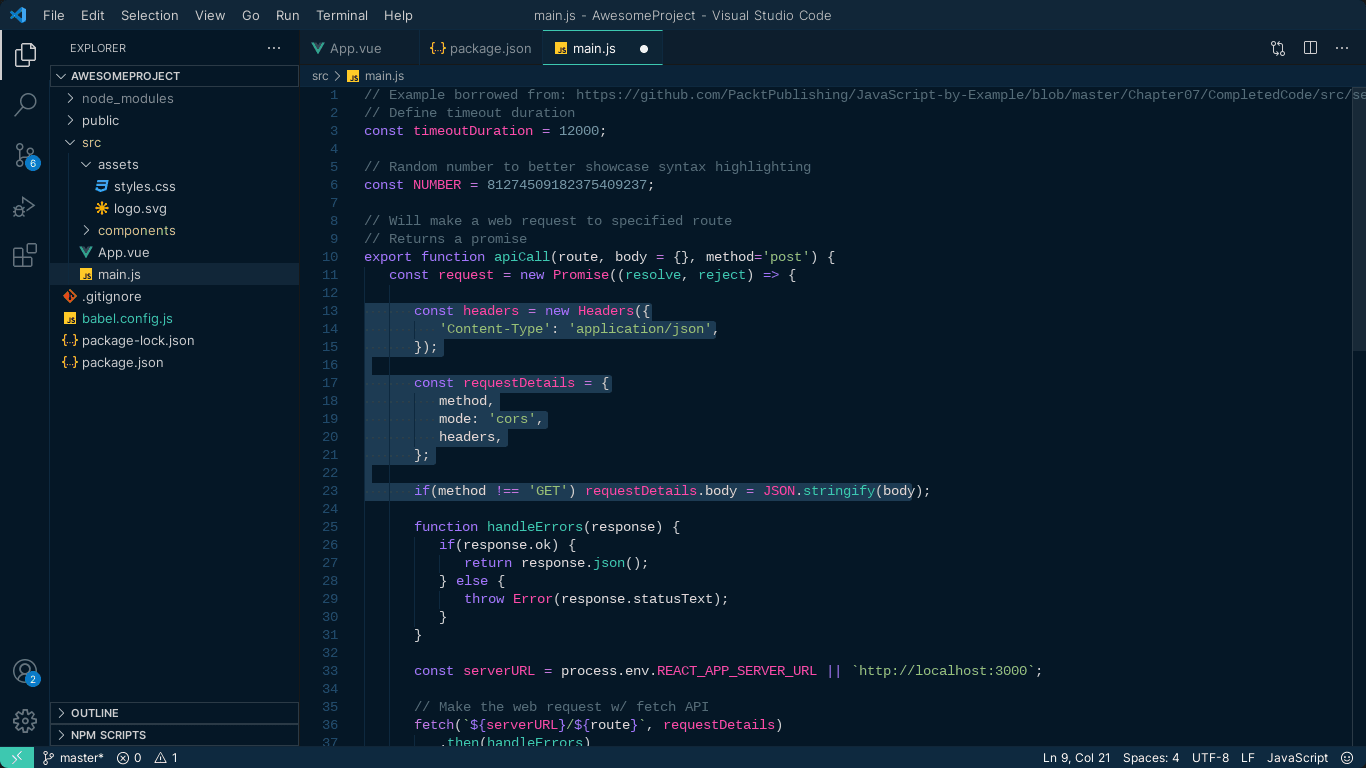Select main.js in the explorer tree
Viewport: 1366px width, 768px height.
[x=174, y=274]
